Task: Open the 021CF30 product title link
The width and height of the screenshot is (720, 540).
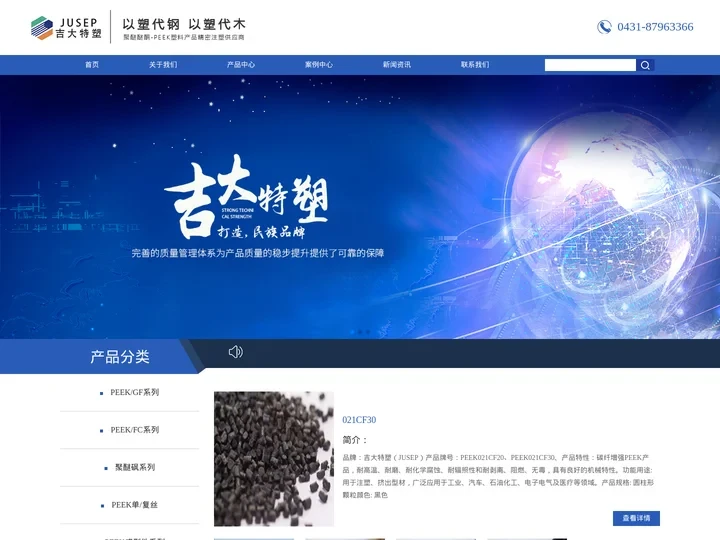Action: (359, 420)
